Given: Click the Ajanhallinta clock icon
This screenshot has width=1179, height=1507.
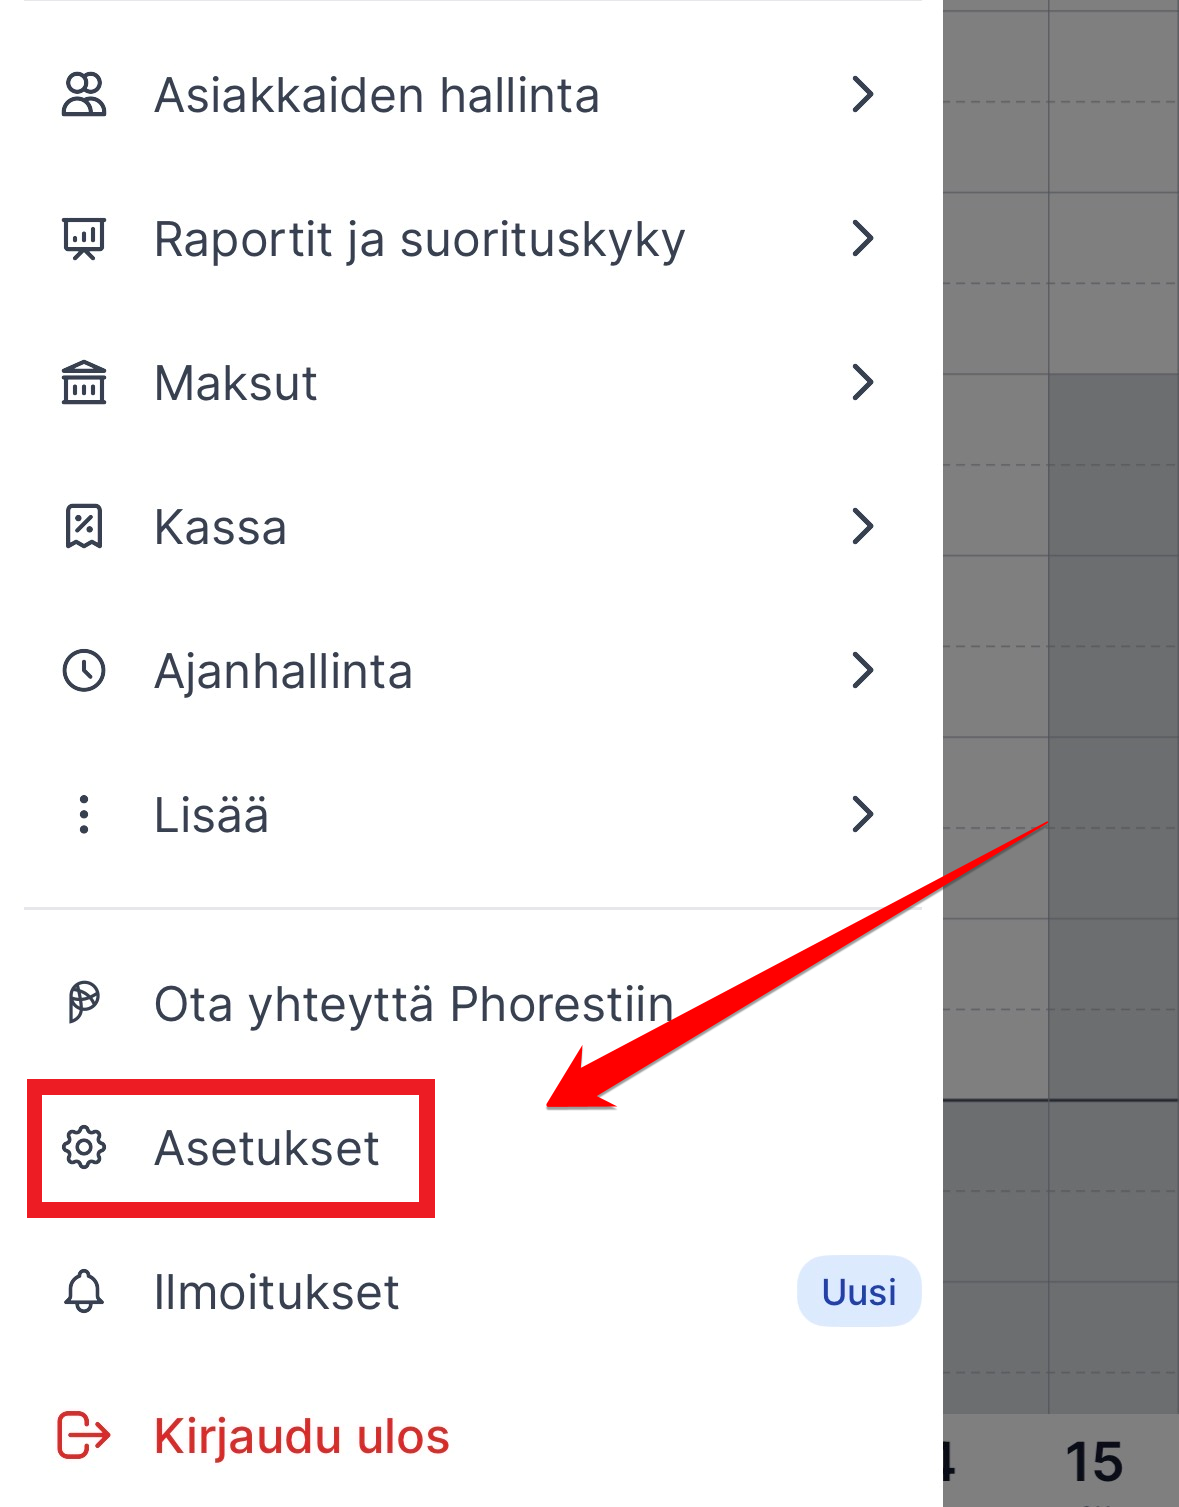Looking at the screenshot, I should (x=84, y=671).
